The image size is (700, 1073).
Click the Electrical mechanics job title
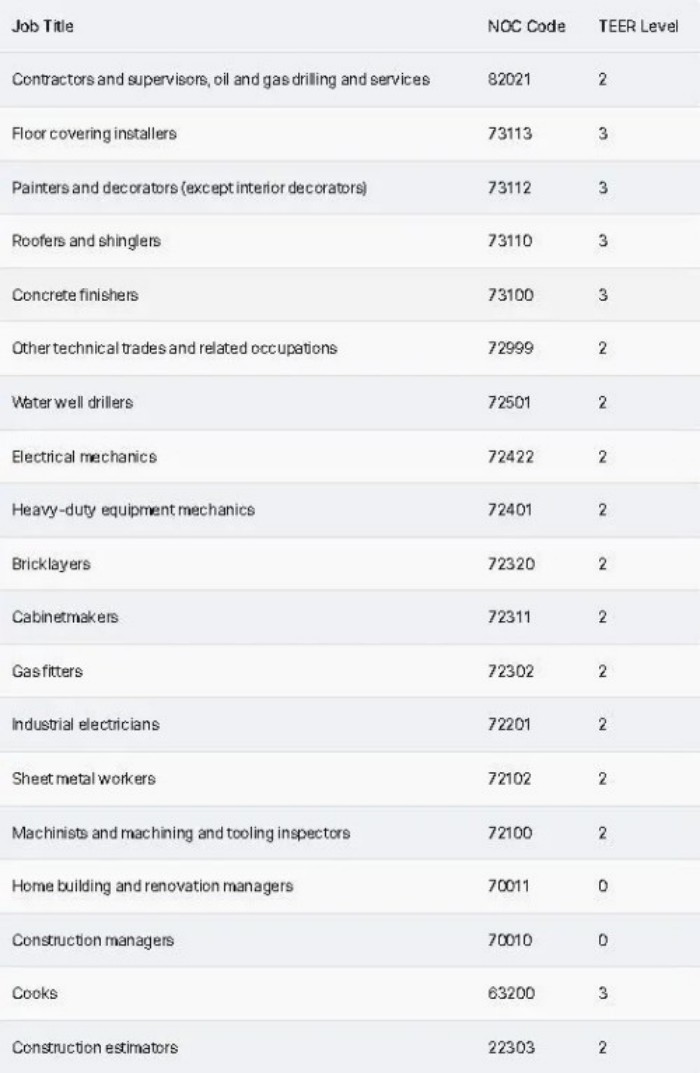[x=84, y=457]
